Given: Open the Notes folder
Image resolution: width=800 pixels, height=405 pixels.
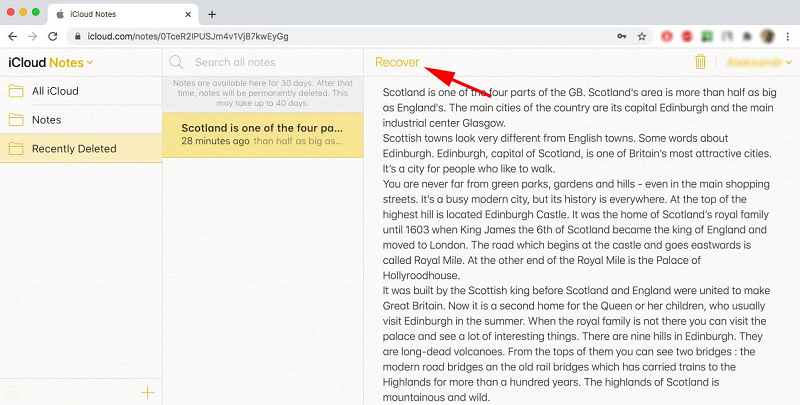Looking at the screenshot, I should tap(81, 120).
